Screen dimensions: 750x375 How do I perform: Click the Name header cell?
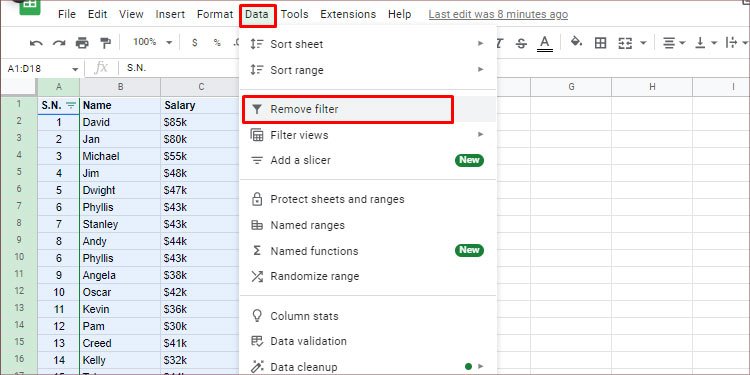tap(120, 105)
